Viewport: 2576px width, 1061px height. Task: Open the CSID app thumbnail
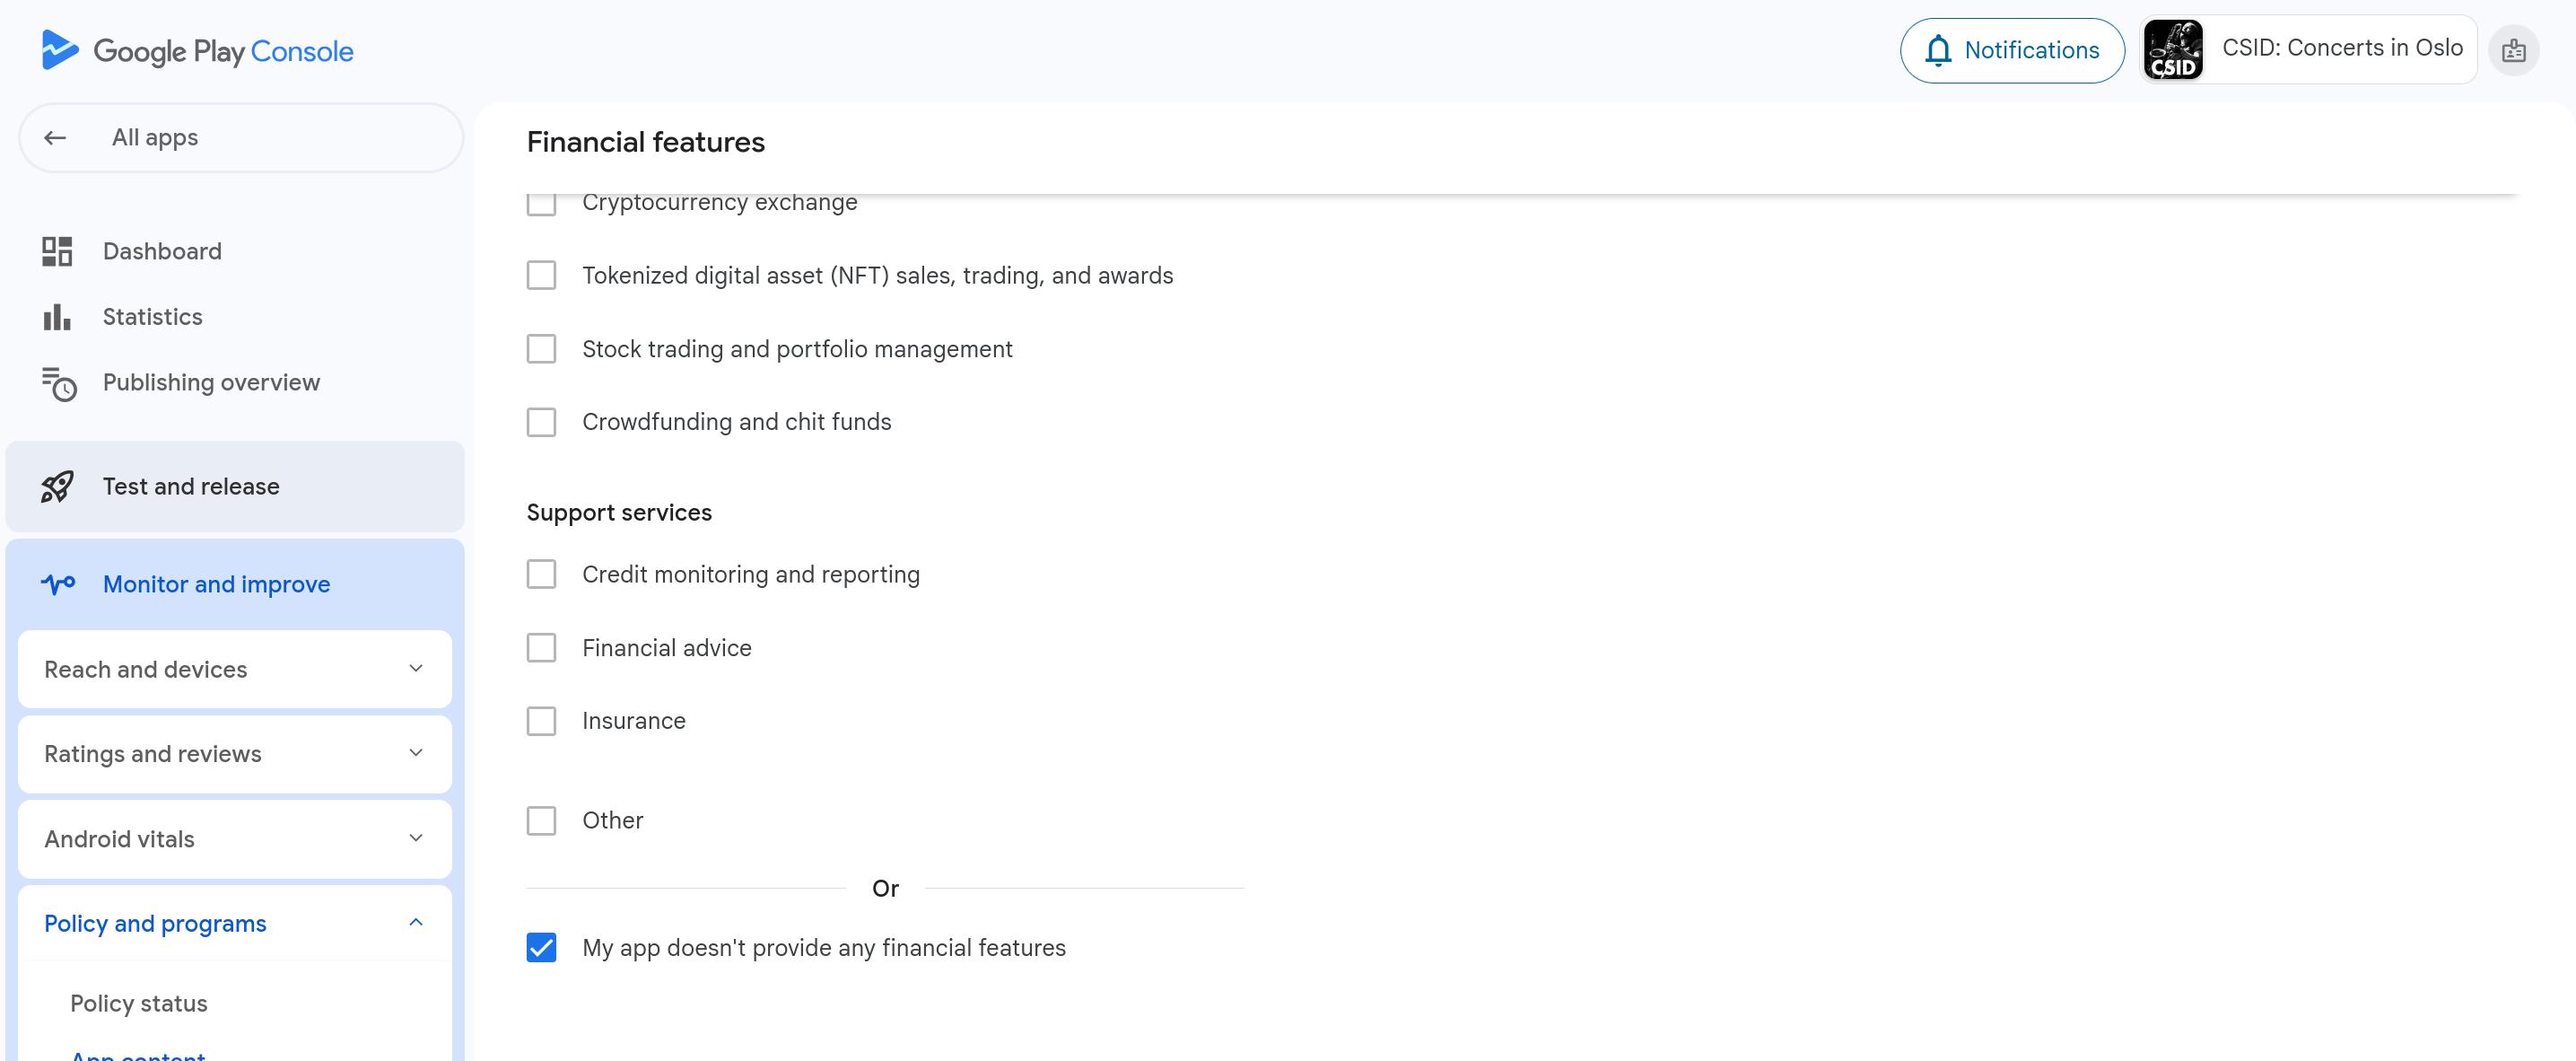(x=2173, y=50)
